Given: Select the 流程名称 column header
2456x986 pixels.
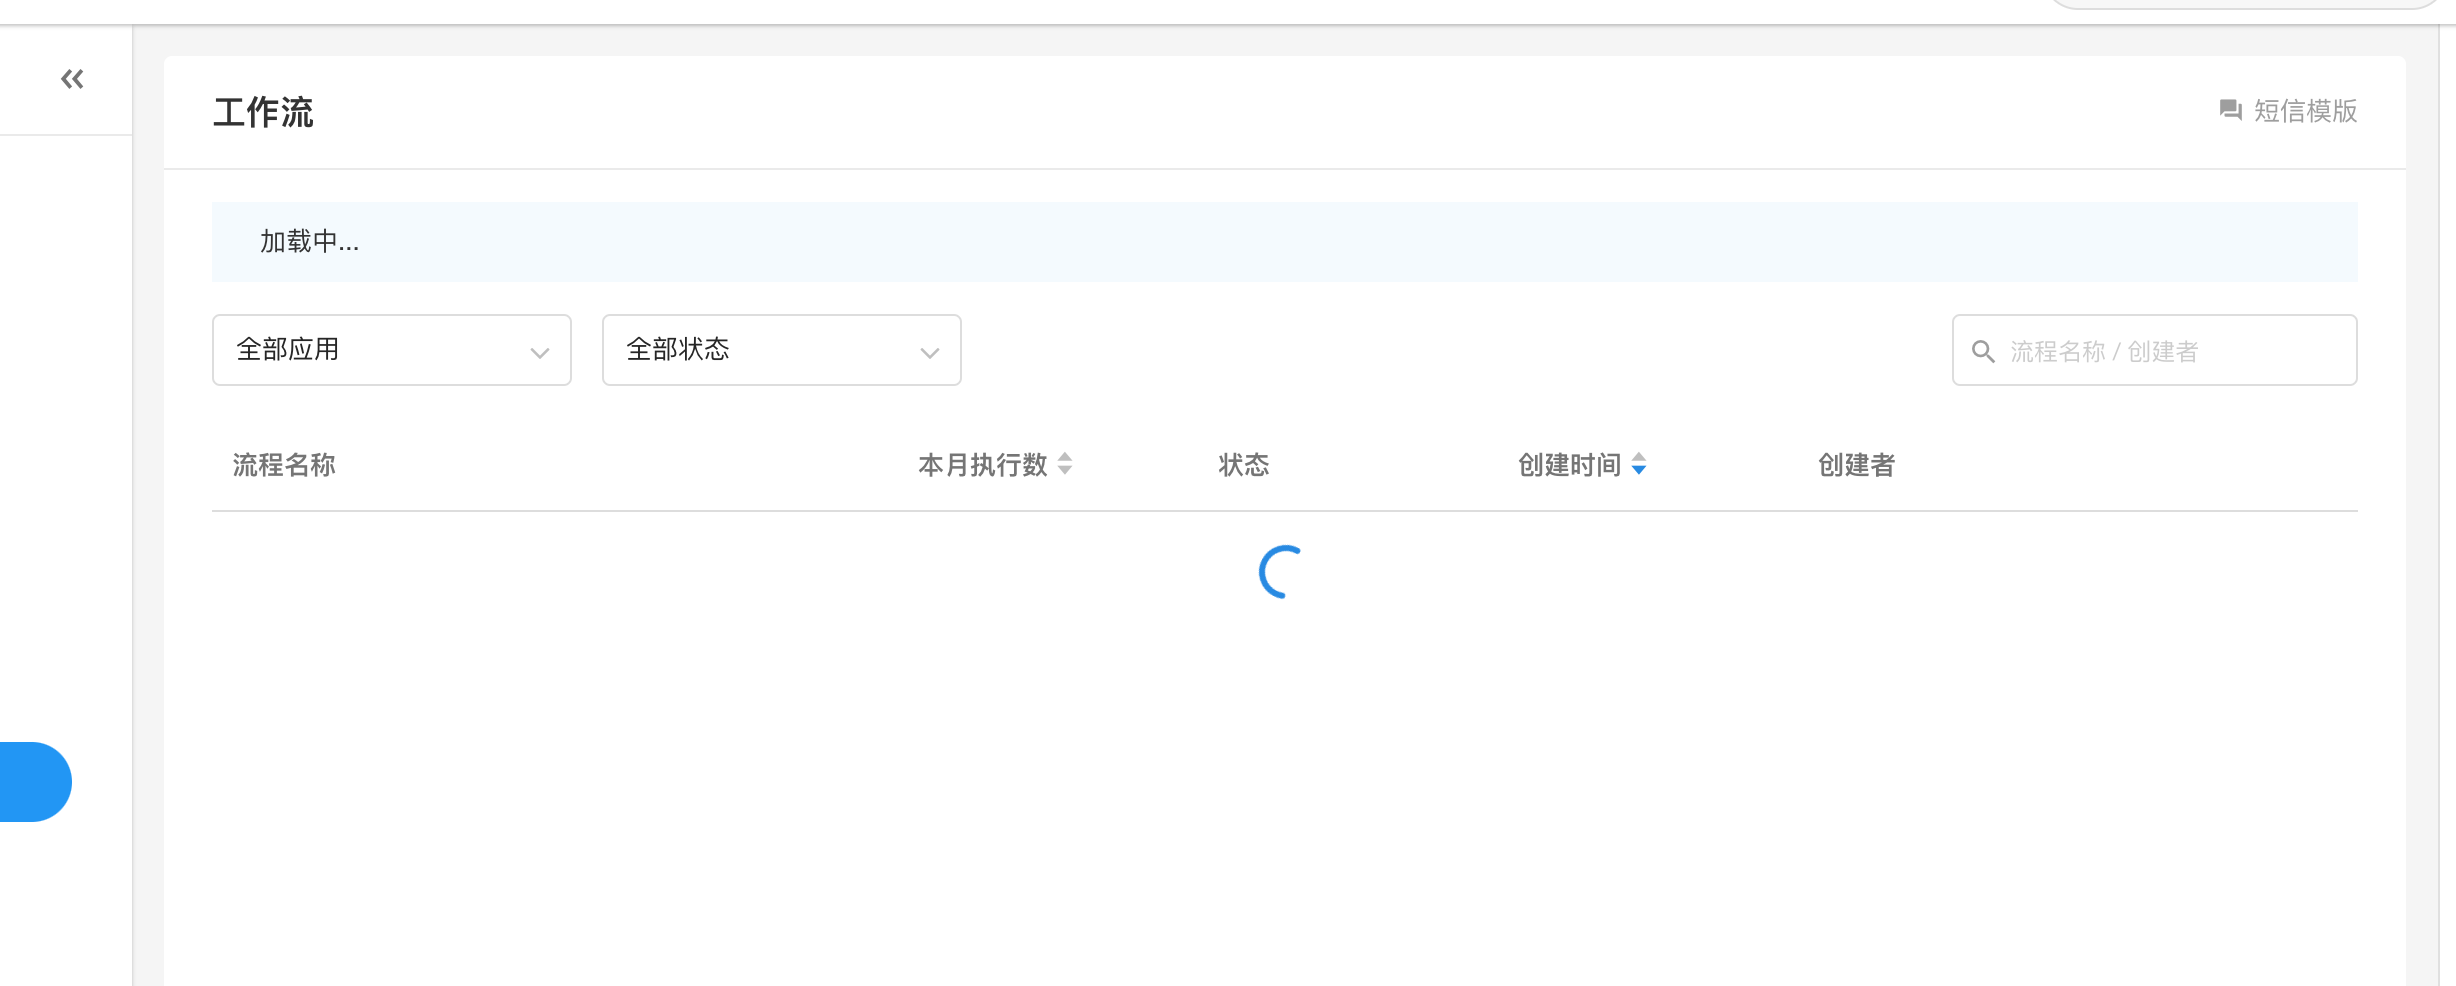Looking at the screenshot, I should (x=283, y=465).
